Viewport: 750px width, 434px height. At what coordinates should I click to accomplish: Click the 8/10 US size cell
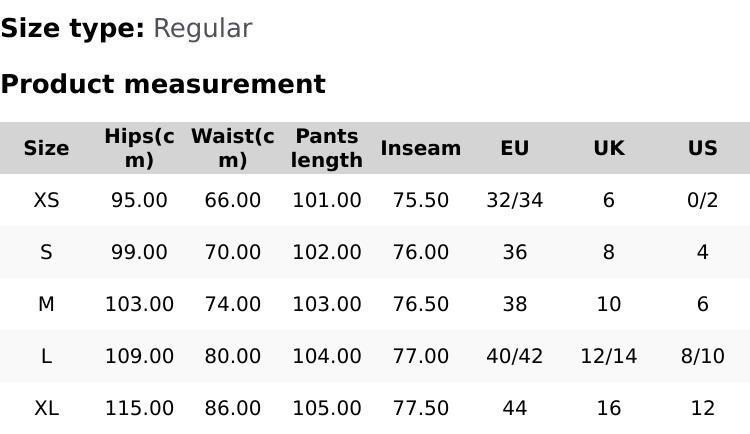pos(703,357)
